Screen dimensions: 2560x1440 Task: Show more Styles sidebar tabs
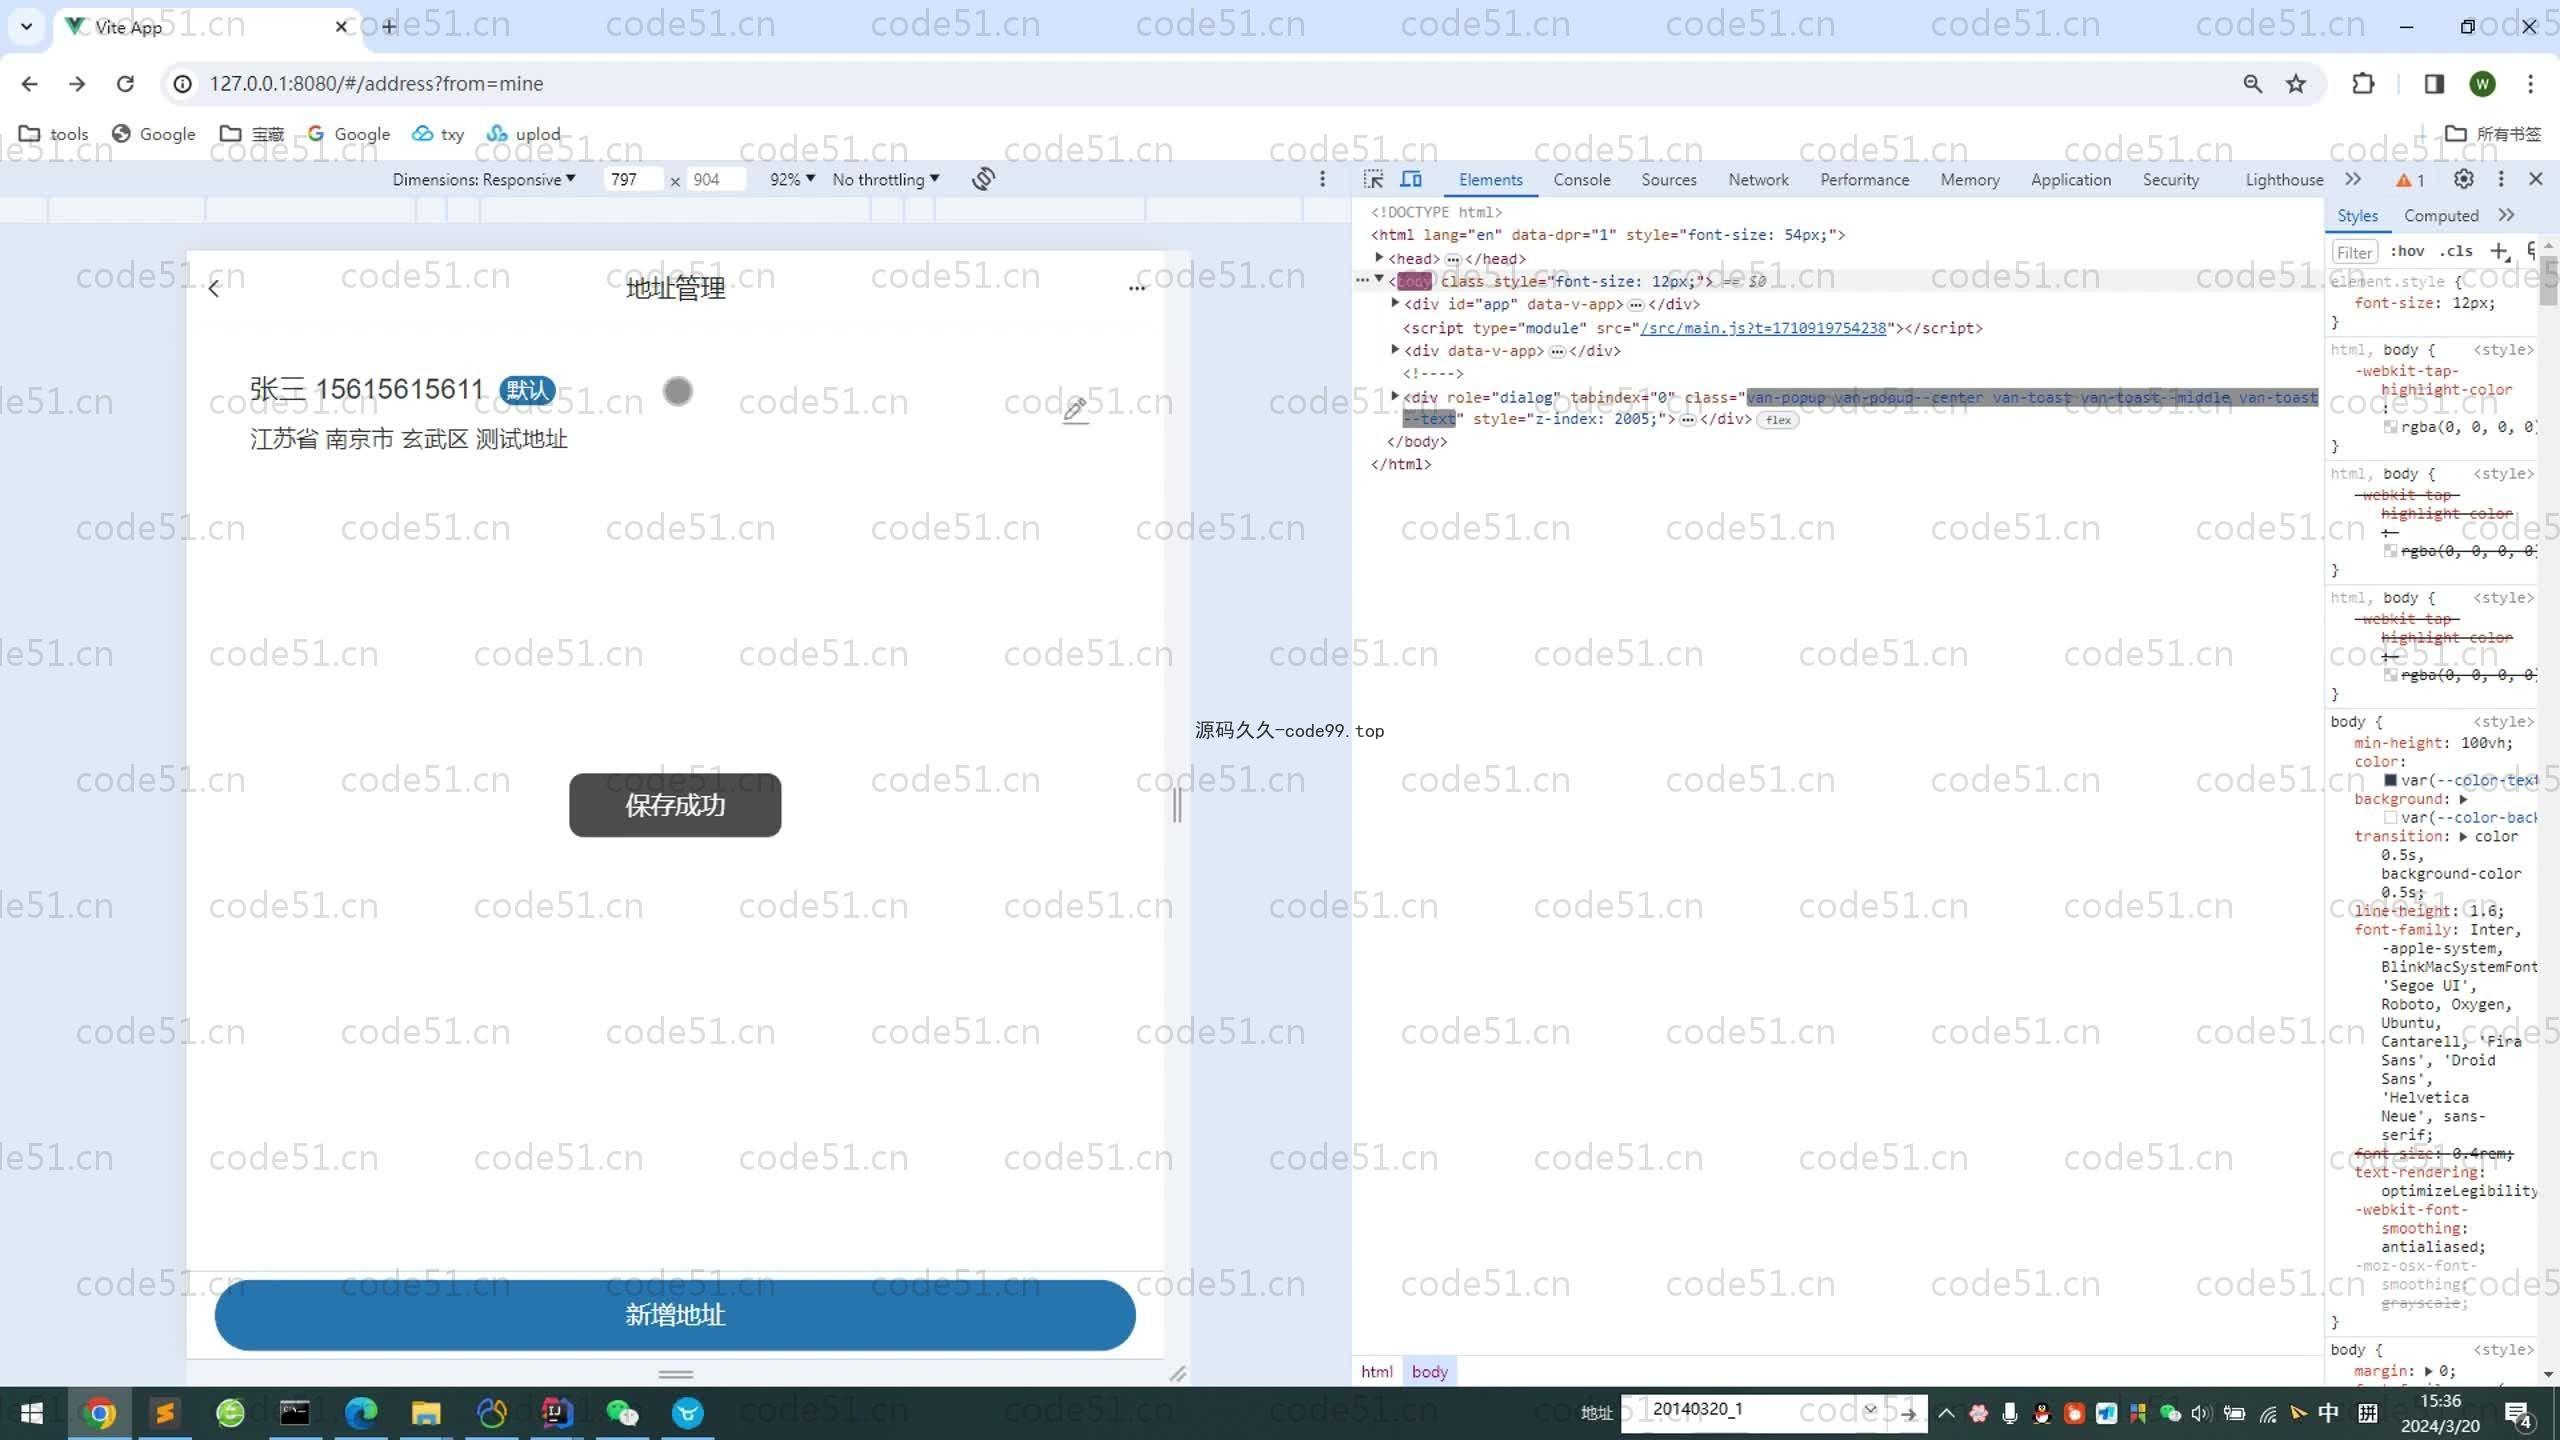[x=2506, y=215]
